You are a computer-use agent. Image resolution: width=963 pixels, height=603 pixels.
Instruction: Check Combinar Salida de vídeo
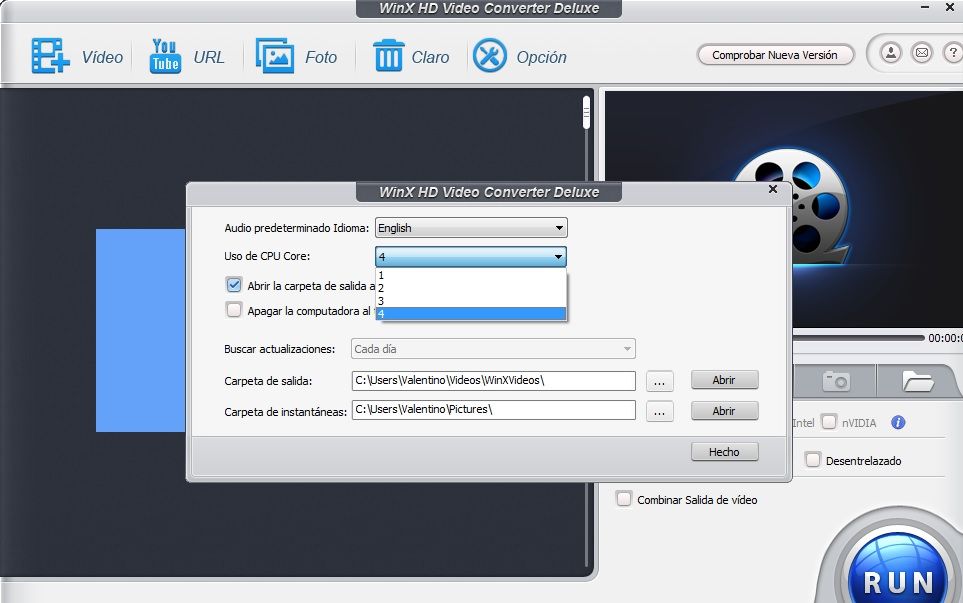[624, 499]
